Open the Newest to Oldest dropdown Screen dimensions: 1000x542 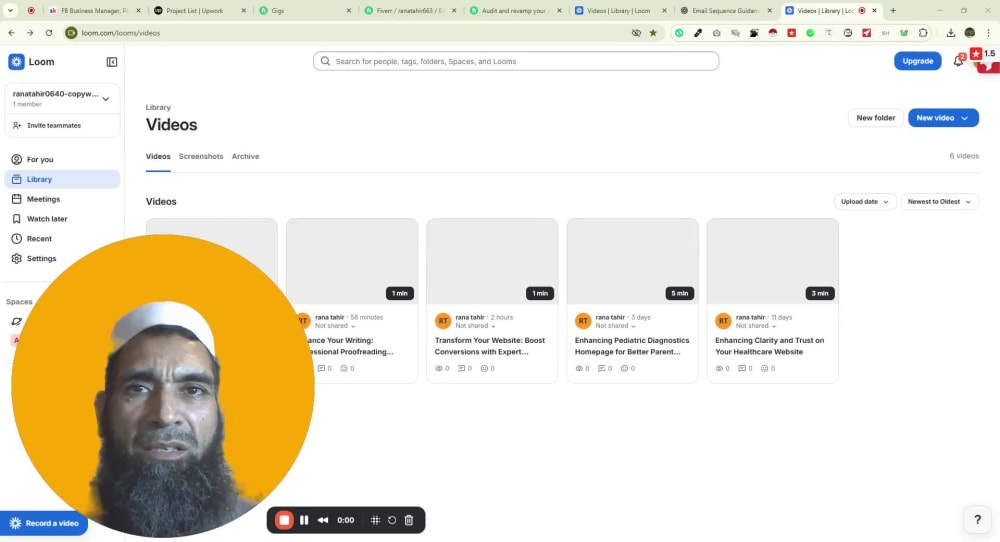coord(939,201)
